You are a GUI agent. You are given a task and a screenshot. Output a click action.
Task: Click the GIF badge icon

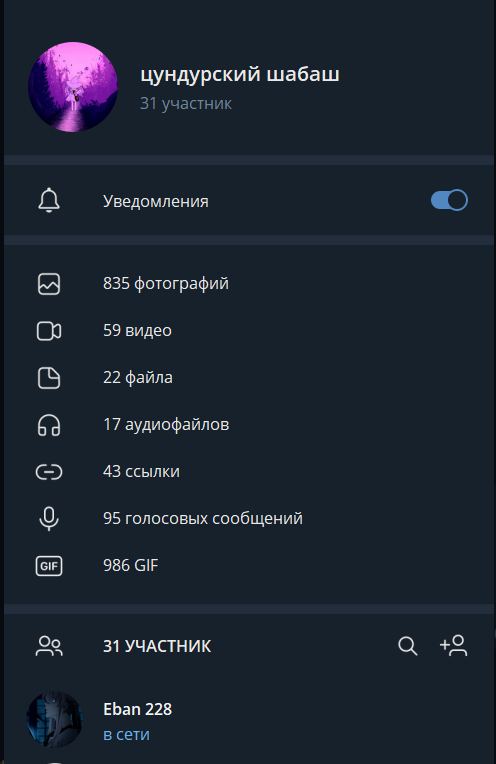tap(49, 566)
